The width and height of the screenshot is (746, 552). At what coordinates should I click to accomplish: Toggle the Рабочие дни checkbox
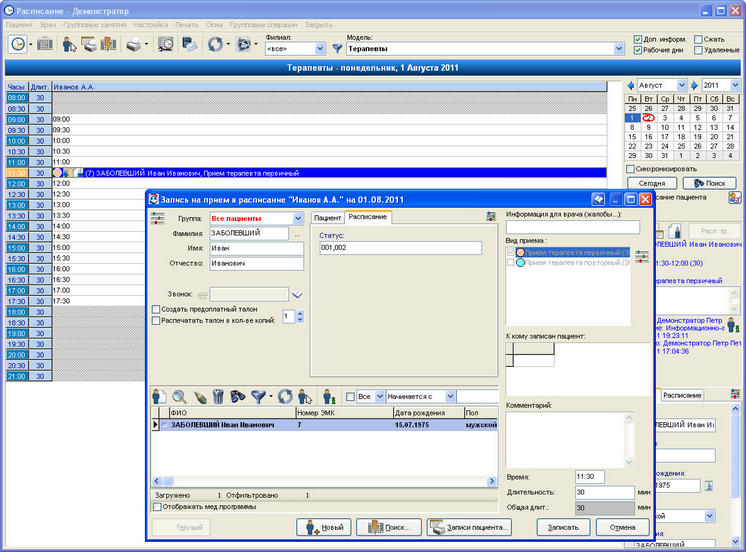[x=638, y=50]
